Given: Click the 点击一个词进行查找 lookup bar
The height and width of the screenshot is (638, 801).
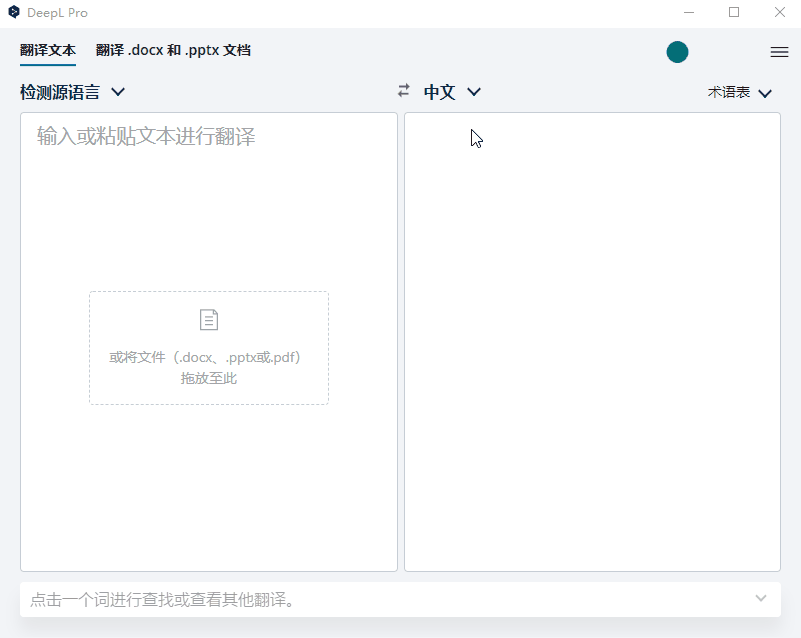Looking at the screenshot, I should pyautogui.click(x=400, y=599).
